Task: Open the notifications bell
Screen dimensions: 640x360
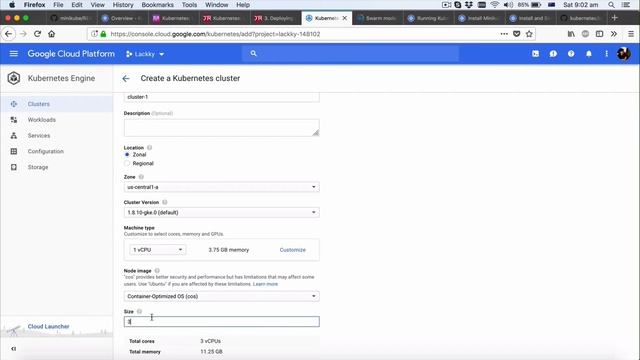Action: pos(589,53)
